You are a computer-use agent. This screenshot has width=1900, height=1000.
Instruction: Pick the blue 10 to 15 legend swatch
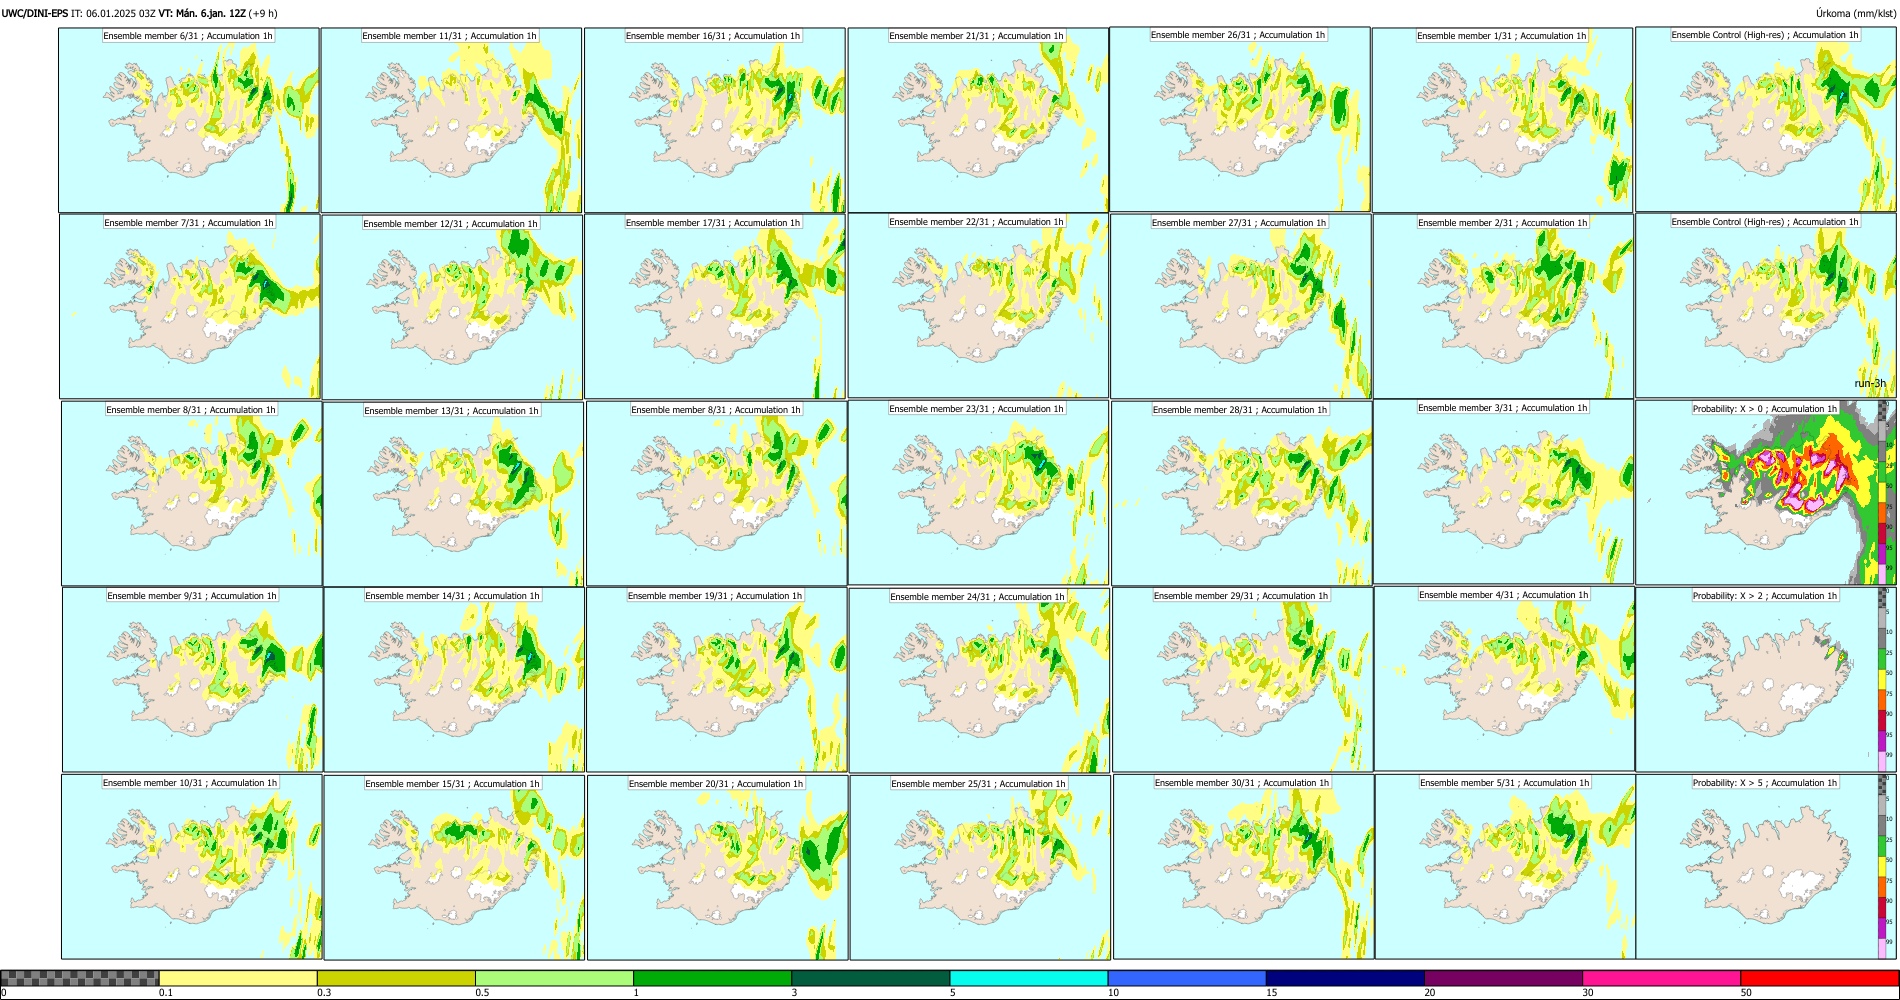pos(1187,978)
